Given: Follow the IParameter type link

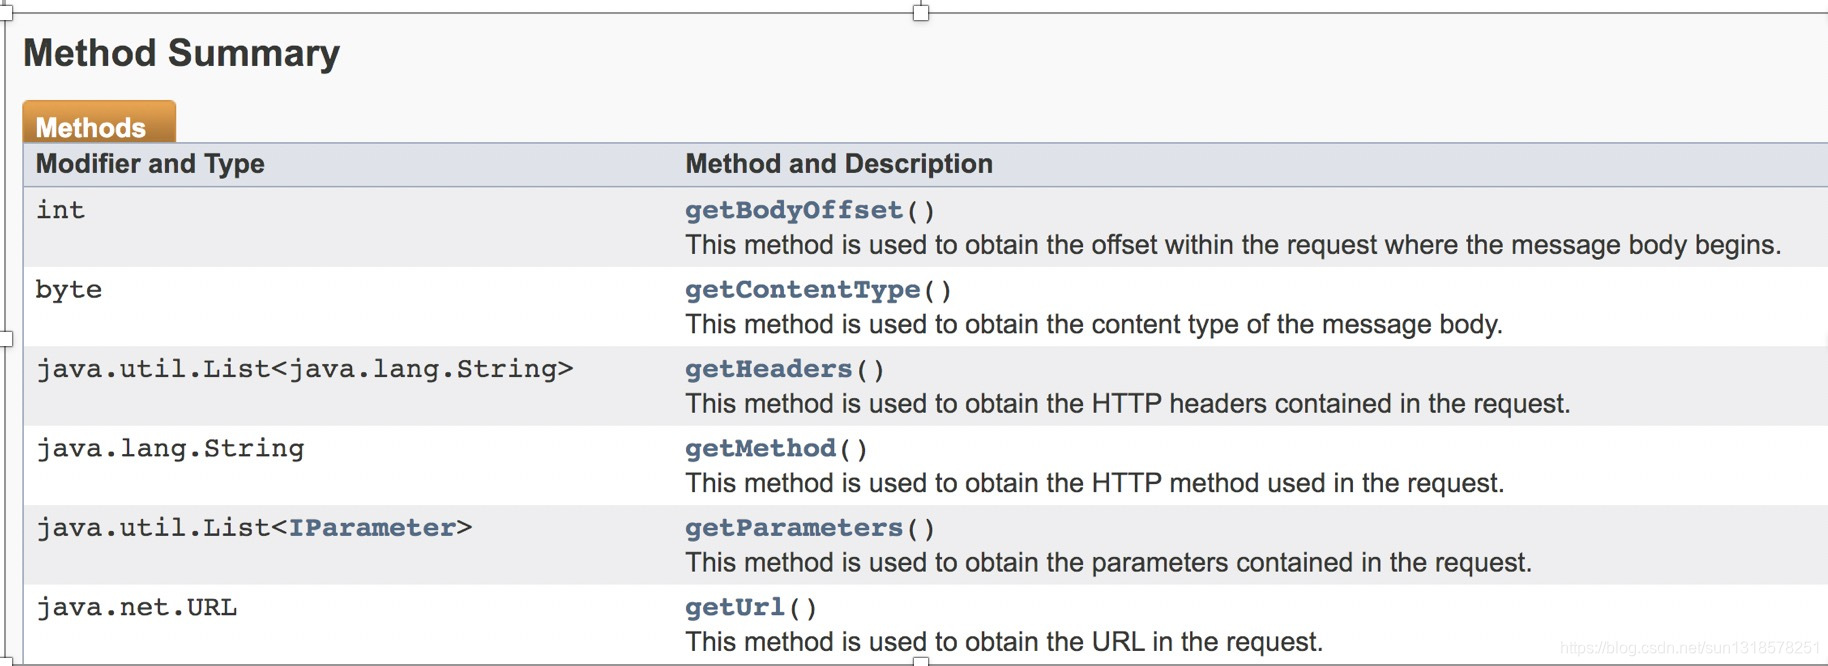Looking at the screenshot, I should (372, 528).
